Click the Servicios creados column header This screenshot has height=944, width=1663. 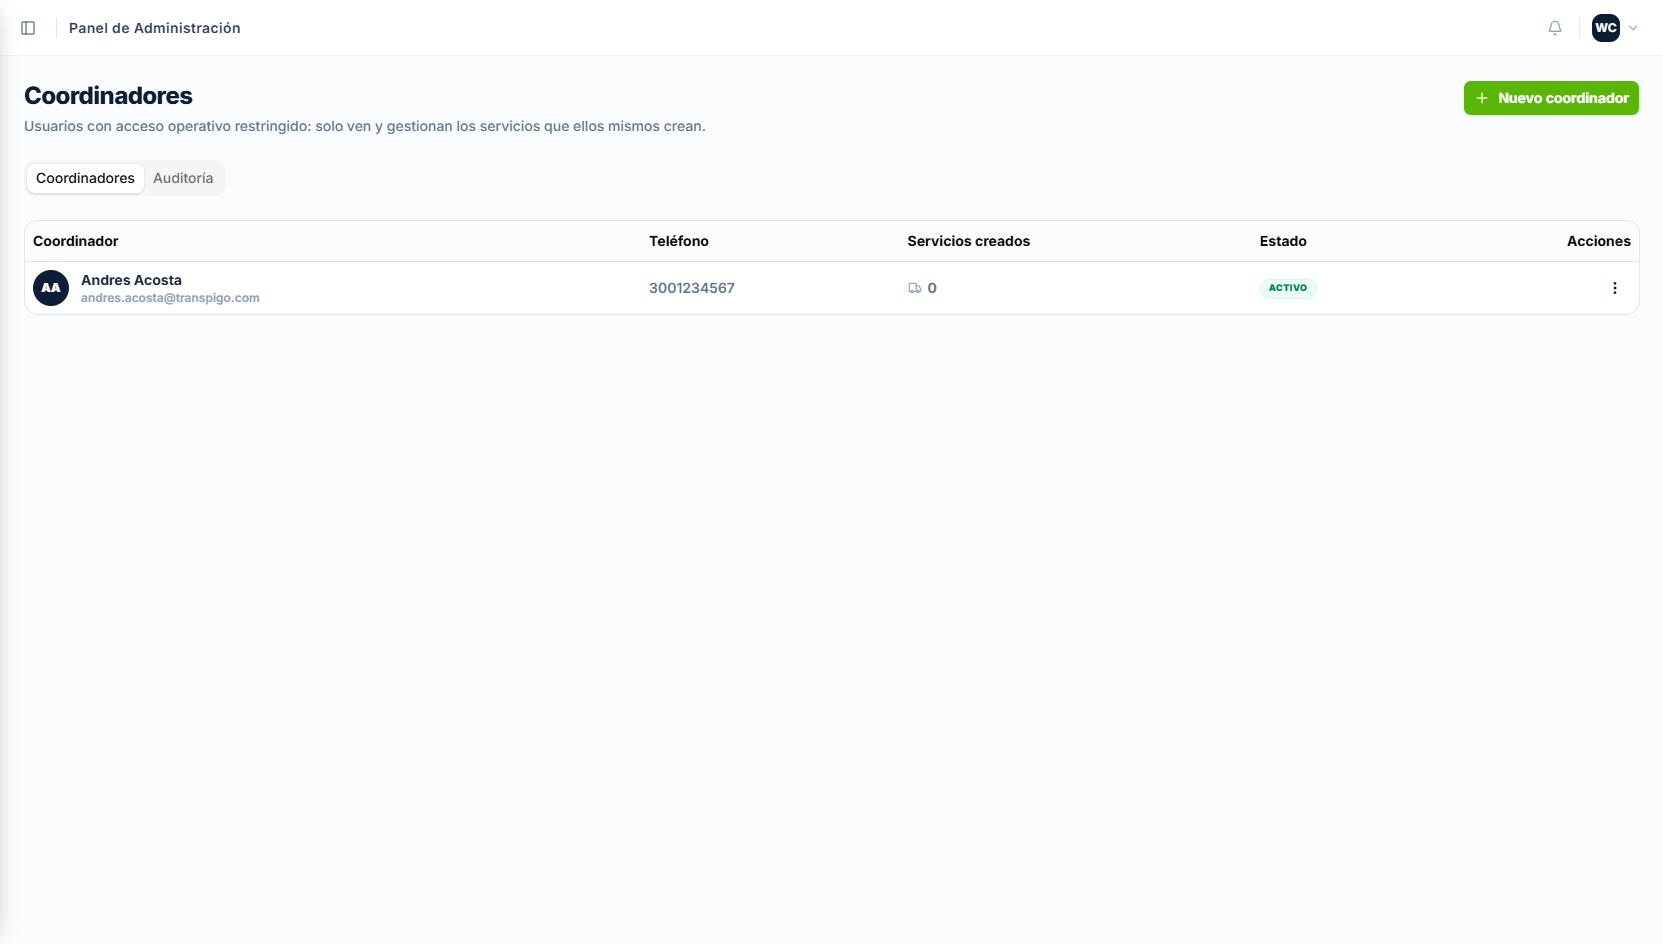(x=968, y=241)
